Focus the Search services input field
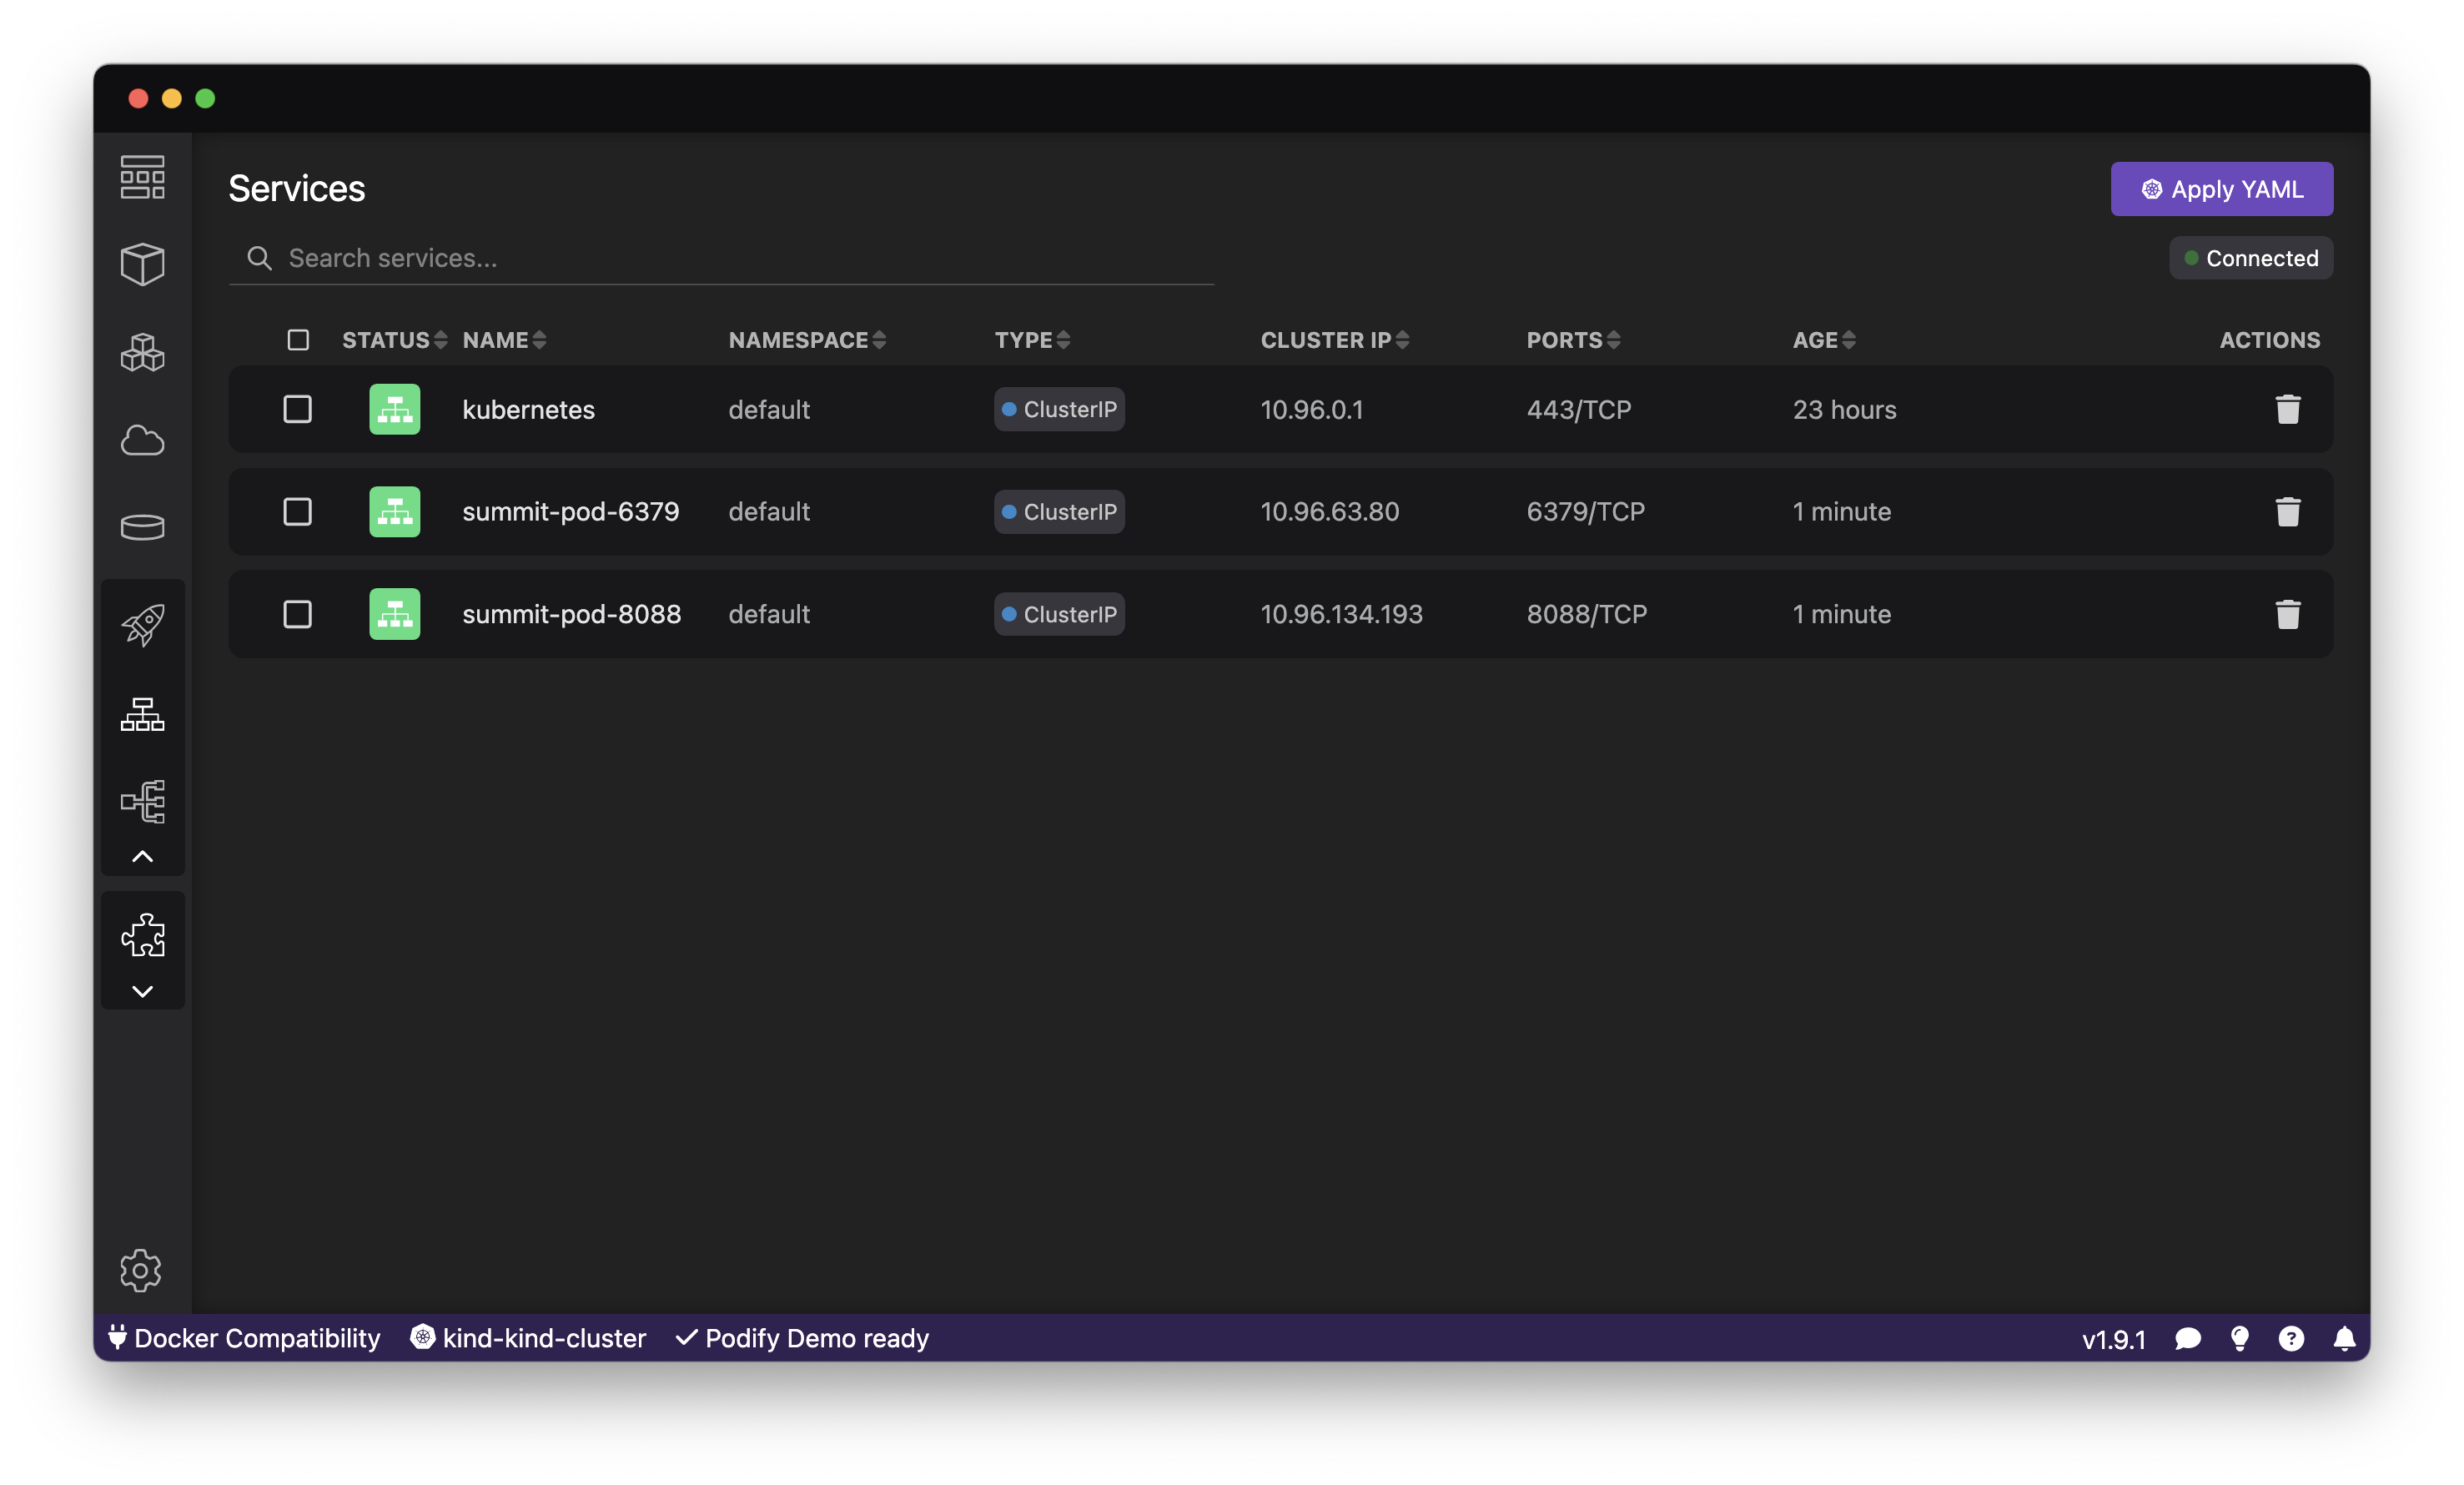The image size is (2464, 1485). tap(721, 258)
